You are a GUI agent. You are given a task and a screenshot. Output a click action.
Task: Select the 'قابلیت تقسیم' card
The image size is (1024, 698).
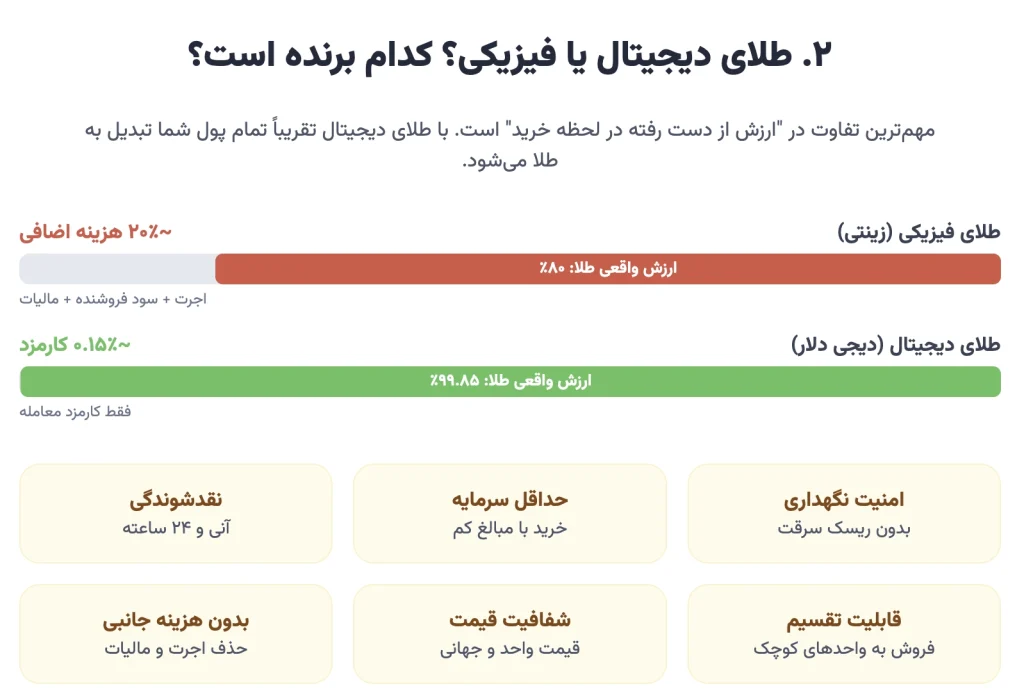(x=844, y=634)
